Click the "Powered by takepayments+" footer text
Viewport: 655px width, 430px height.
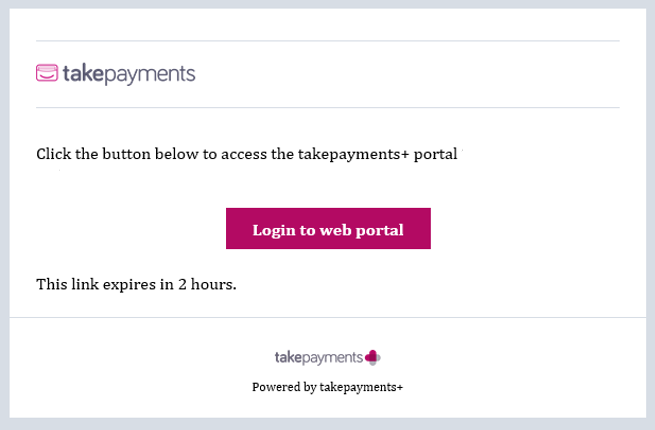point(328,387)
